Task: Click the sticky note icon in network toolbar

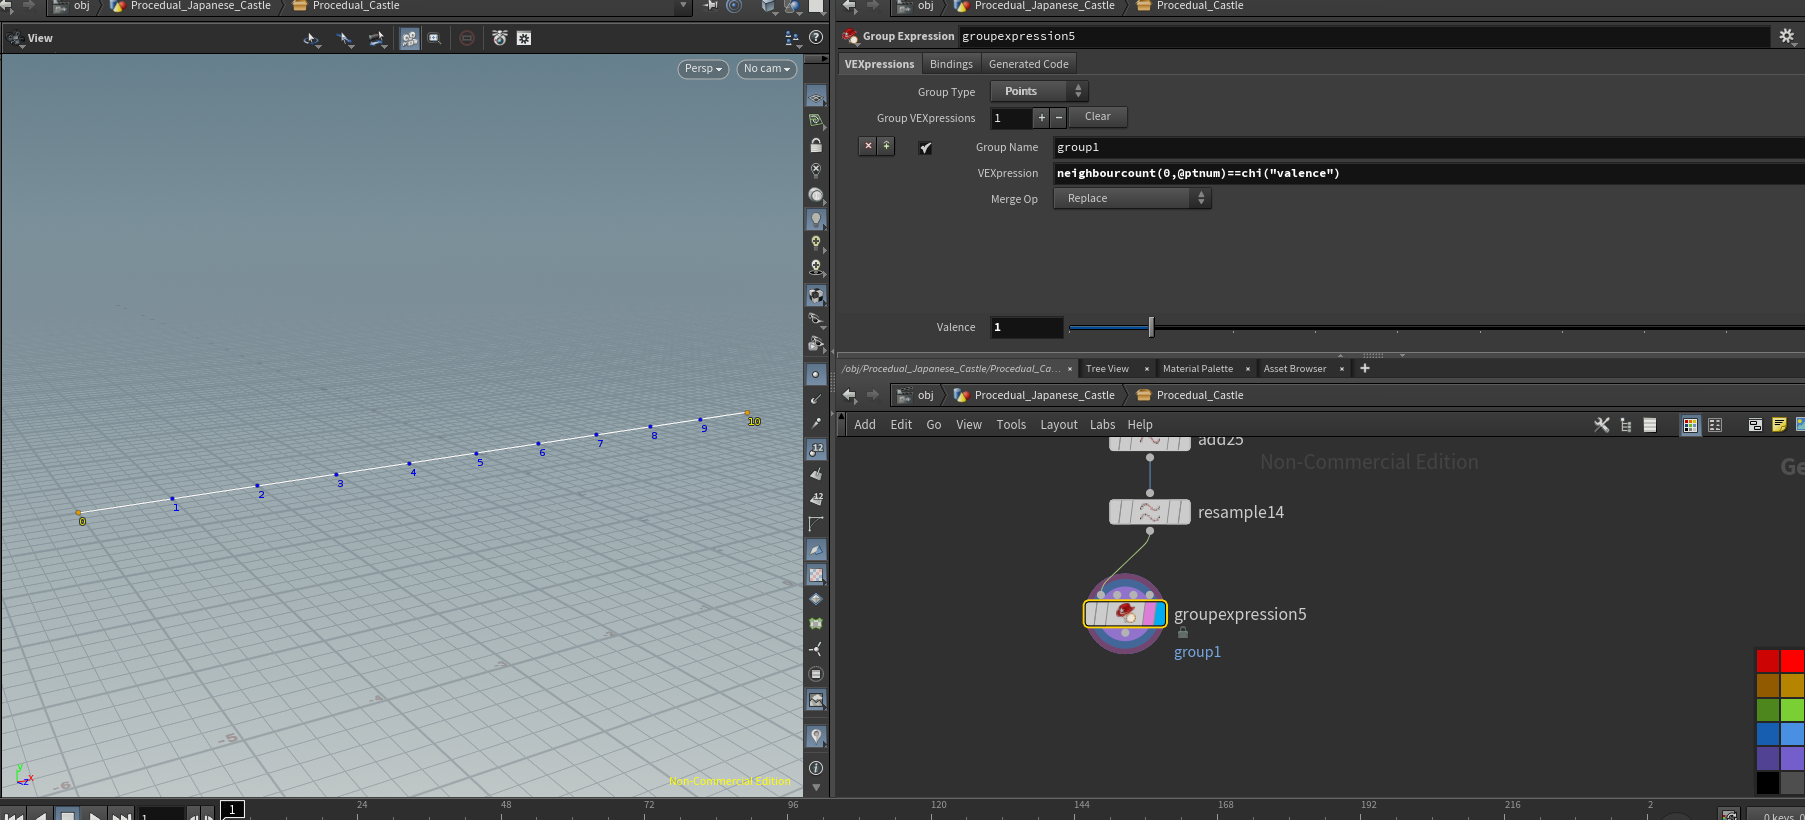Action: [x=1779, y=425]
